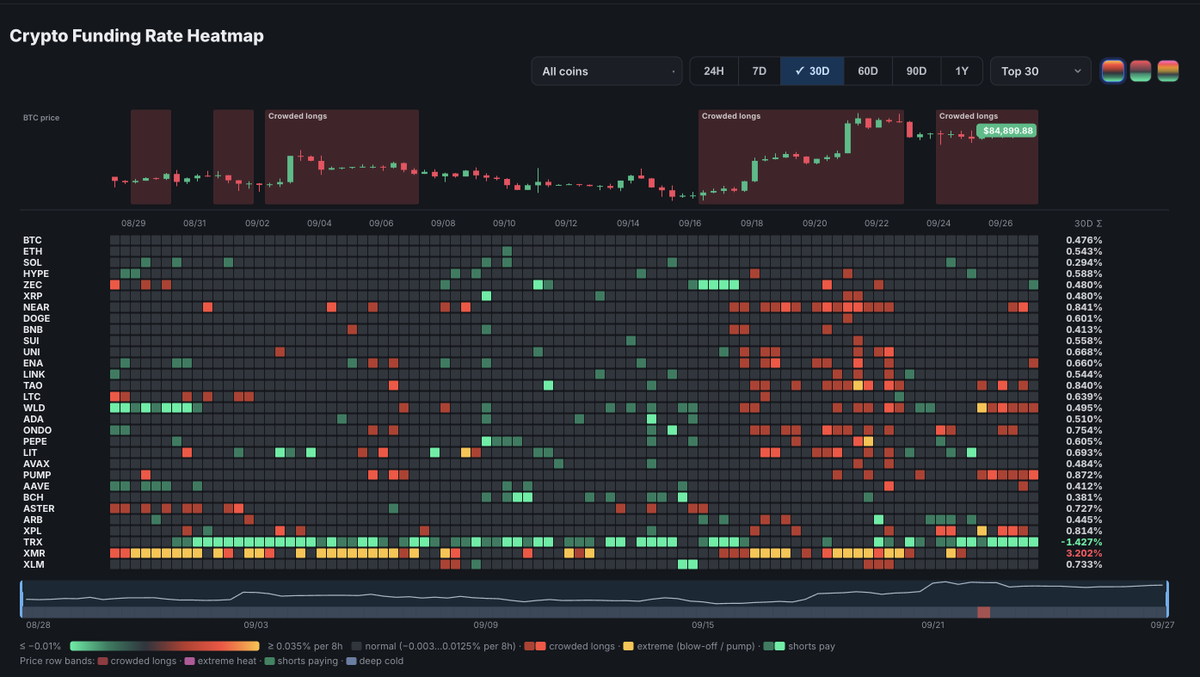The image size is (1200, 677).
Task: Click the Crypto Funding Rate Heatmap title
Action: tap(136, 35)
